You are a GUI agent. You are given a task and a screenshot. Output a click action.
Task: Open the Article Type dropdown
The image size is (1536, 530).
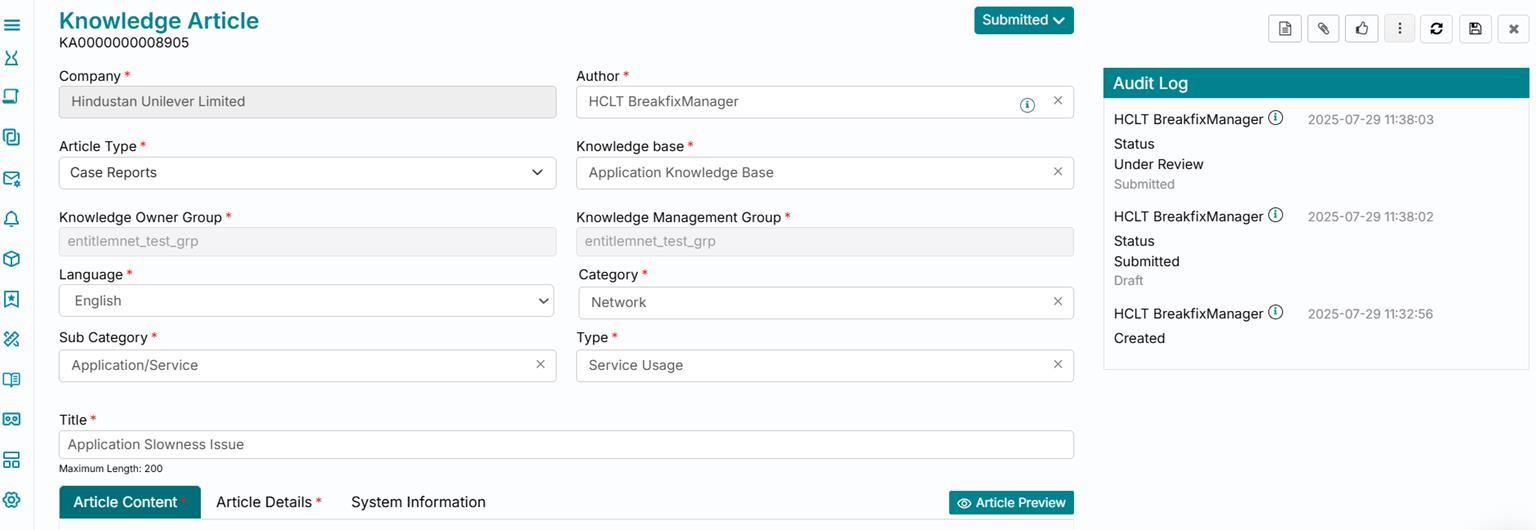coord(307,173)
